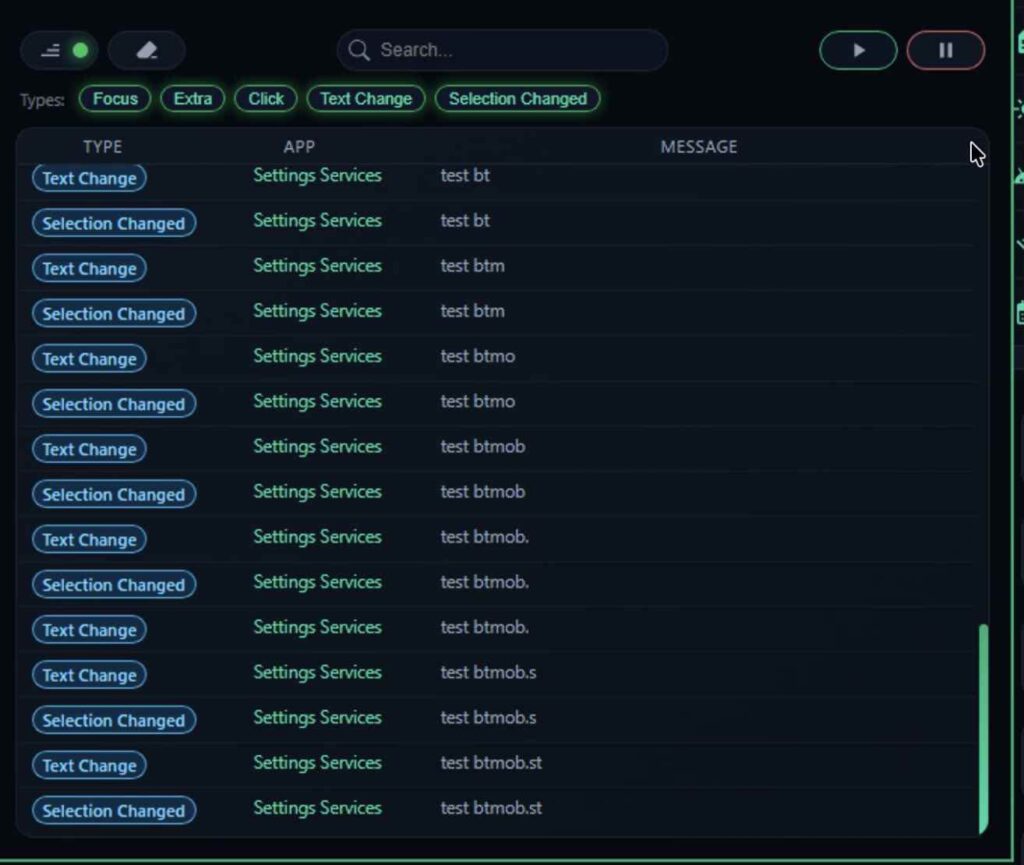Toggle the Selection Changed type filter
This screenshot has height=865, width=1024.
(518, 99)
